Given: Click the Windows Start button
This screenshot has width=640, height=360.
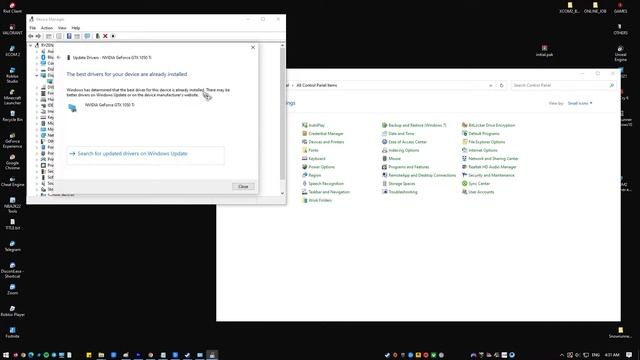Looking at the screenshot, I should (6, 355).
